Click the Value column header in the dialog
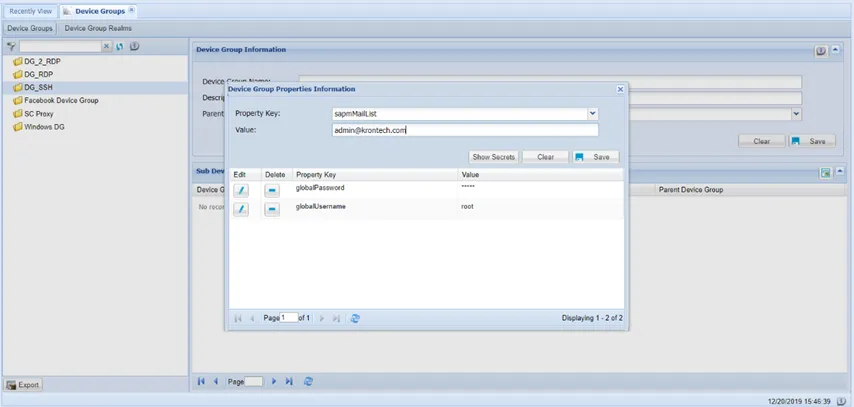Image resolution: width=854 pixels, height=407 pixels. click(540, 175)
